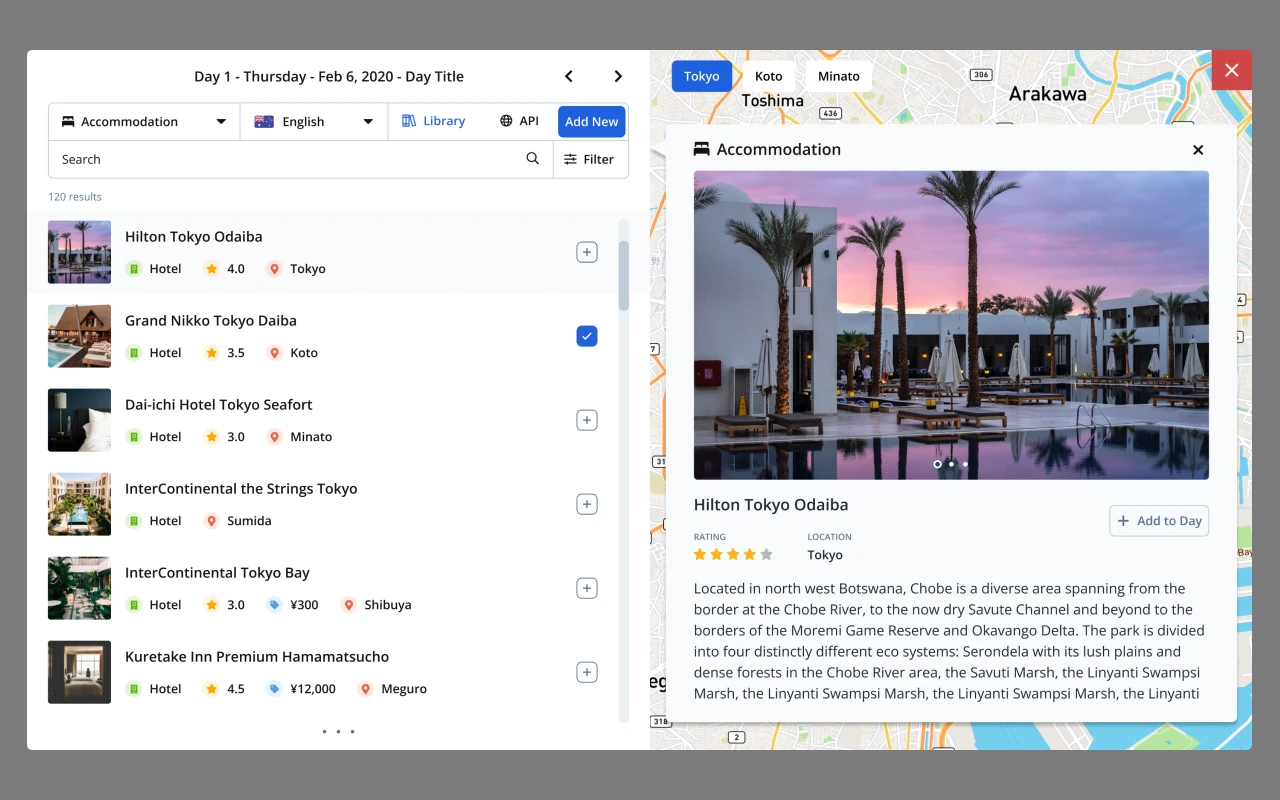
Task: Click hotel type icon for Hilton Tokyo Odaiba
Action: 133,269
